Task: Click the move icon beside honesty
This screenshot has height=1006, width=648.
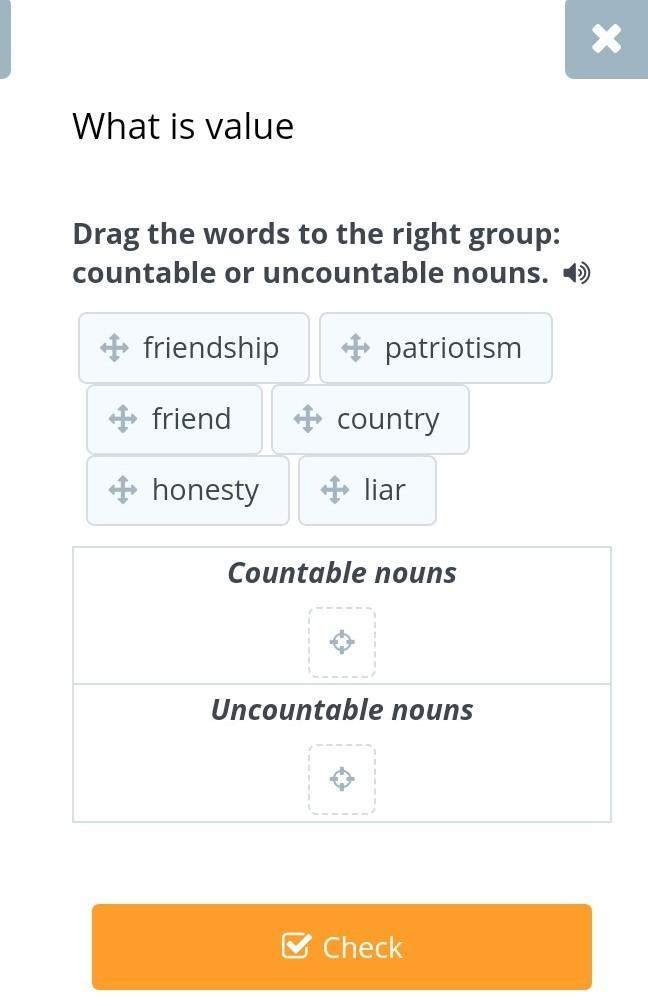Action: [x=122, y=490]
